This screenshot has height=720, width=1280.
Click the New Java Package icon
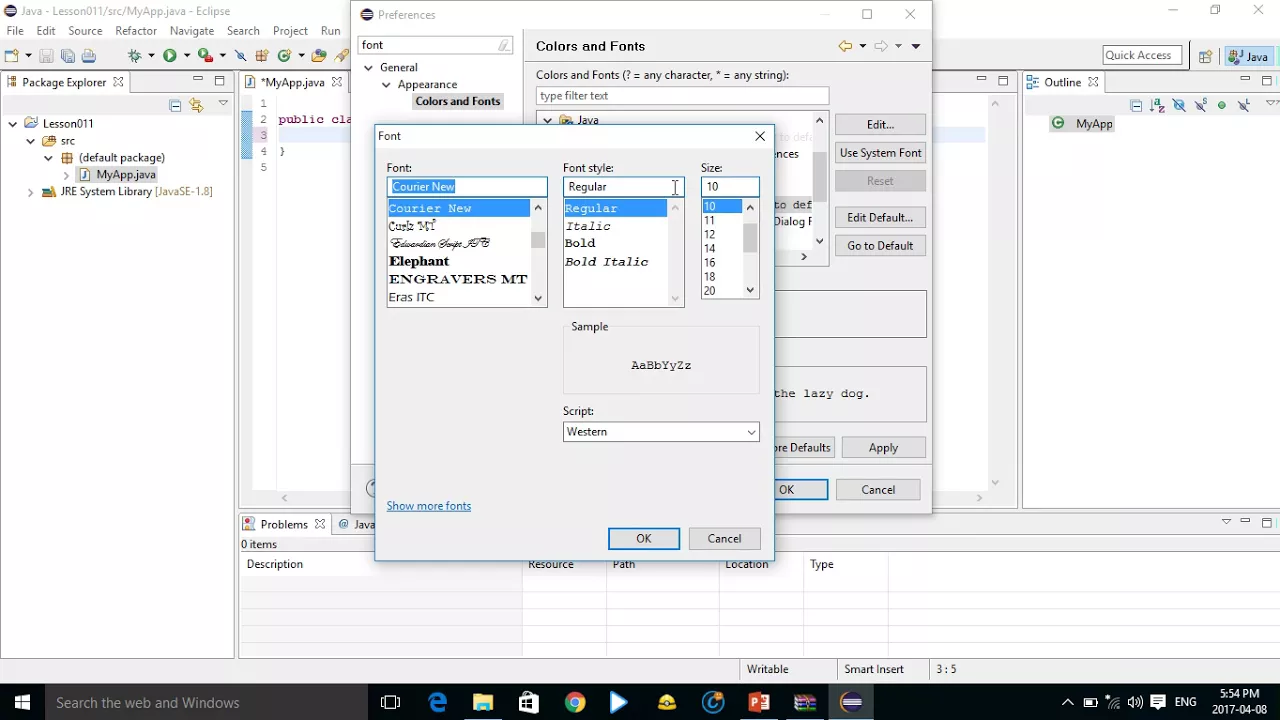point(262,56)
